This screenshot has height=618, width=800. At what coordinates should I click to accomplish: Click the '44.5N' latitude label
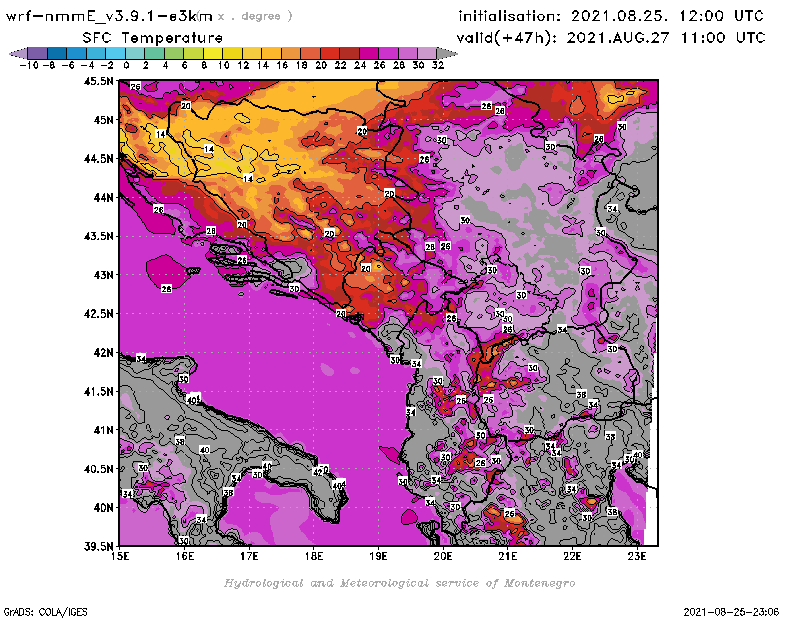[98, 159]
